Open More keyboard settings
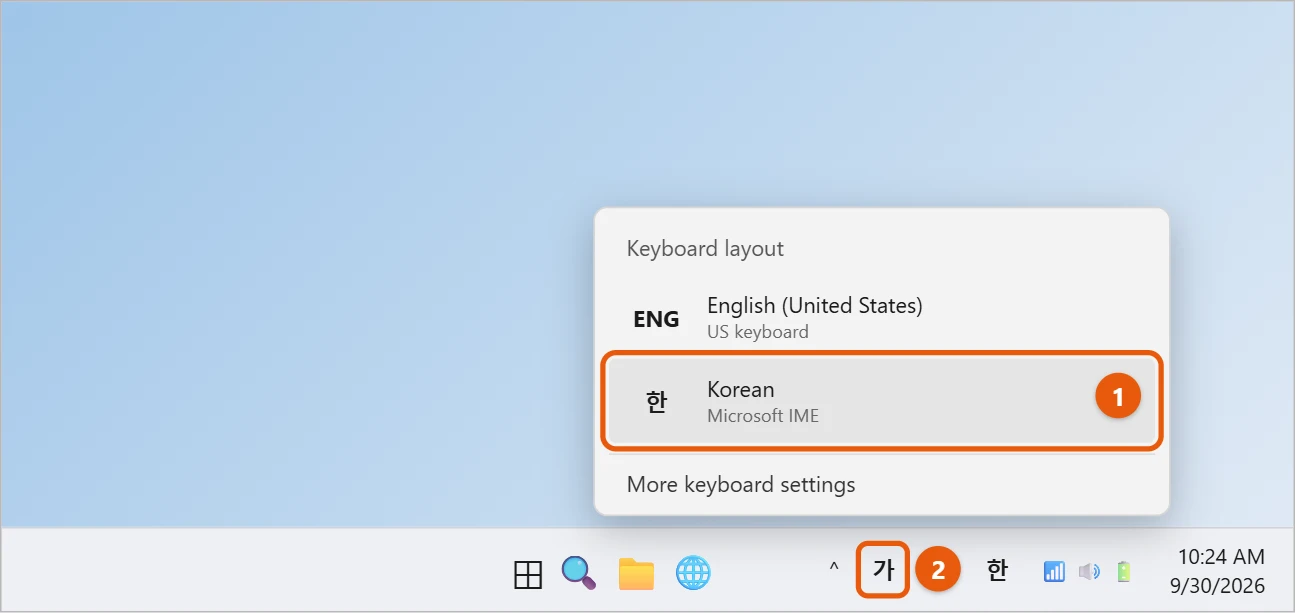 pos(741,485)
